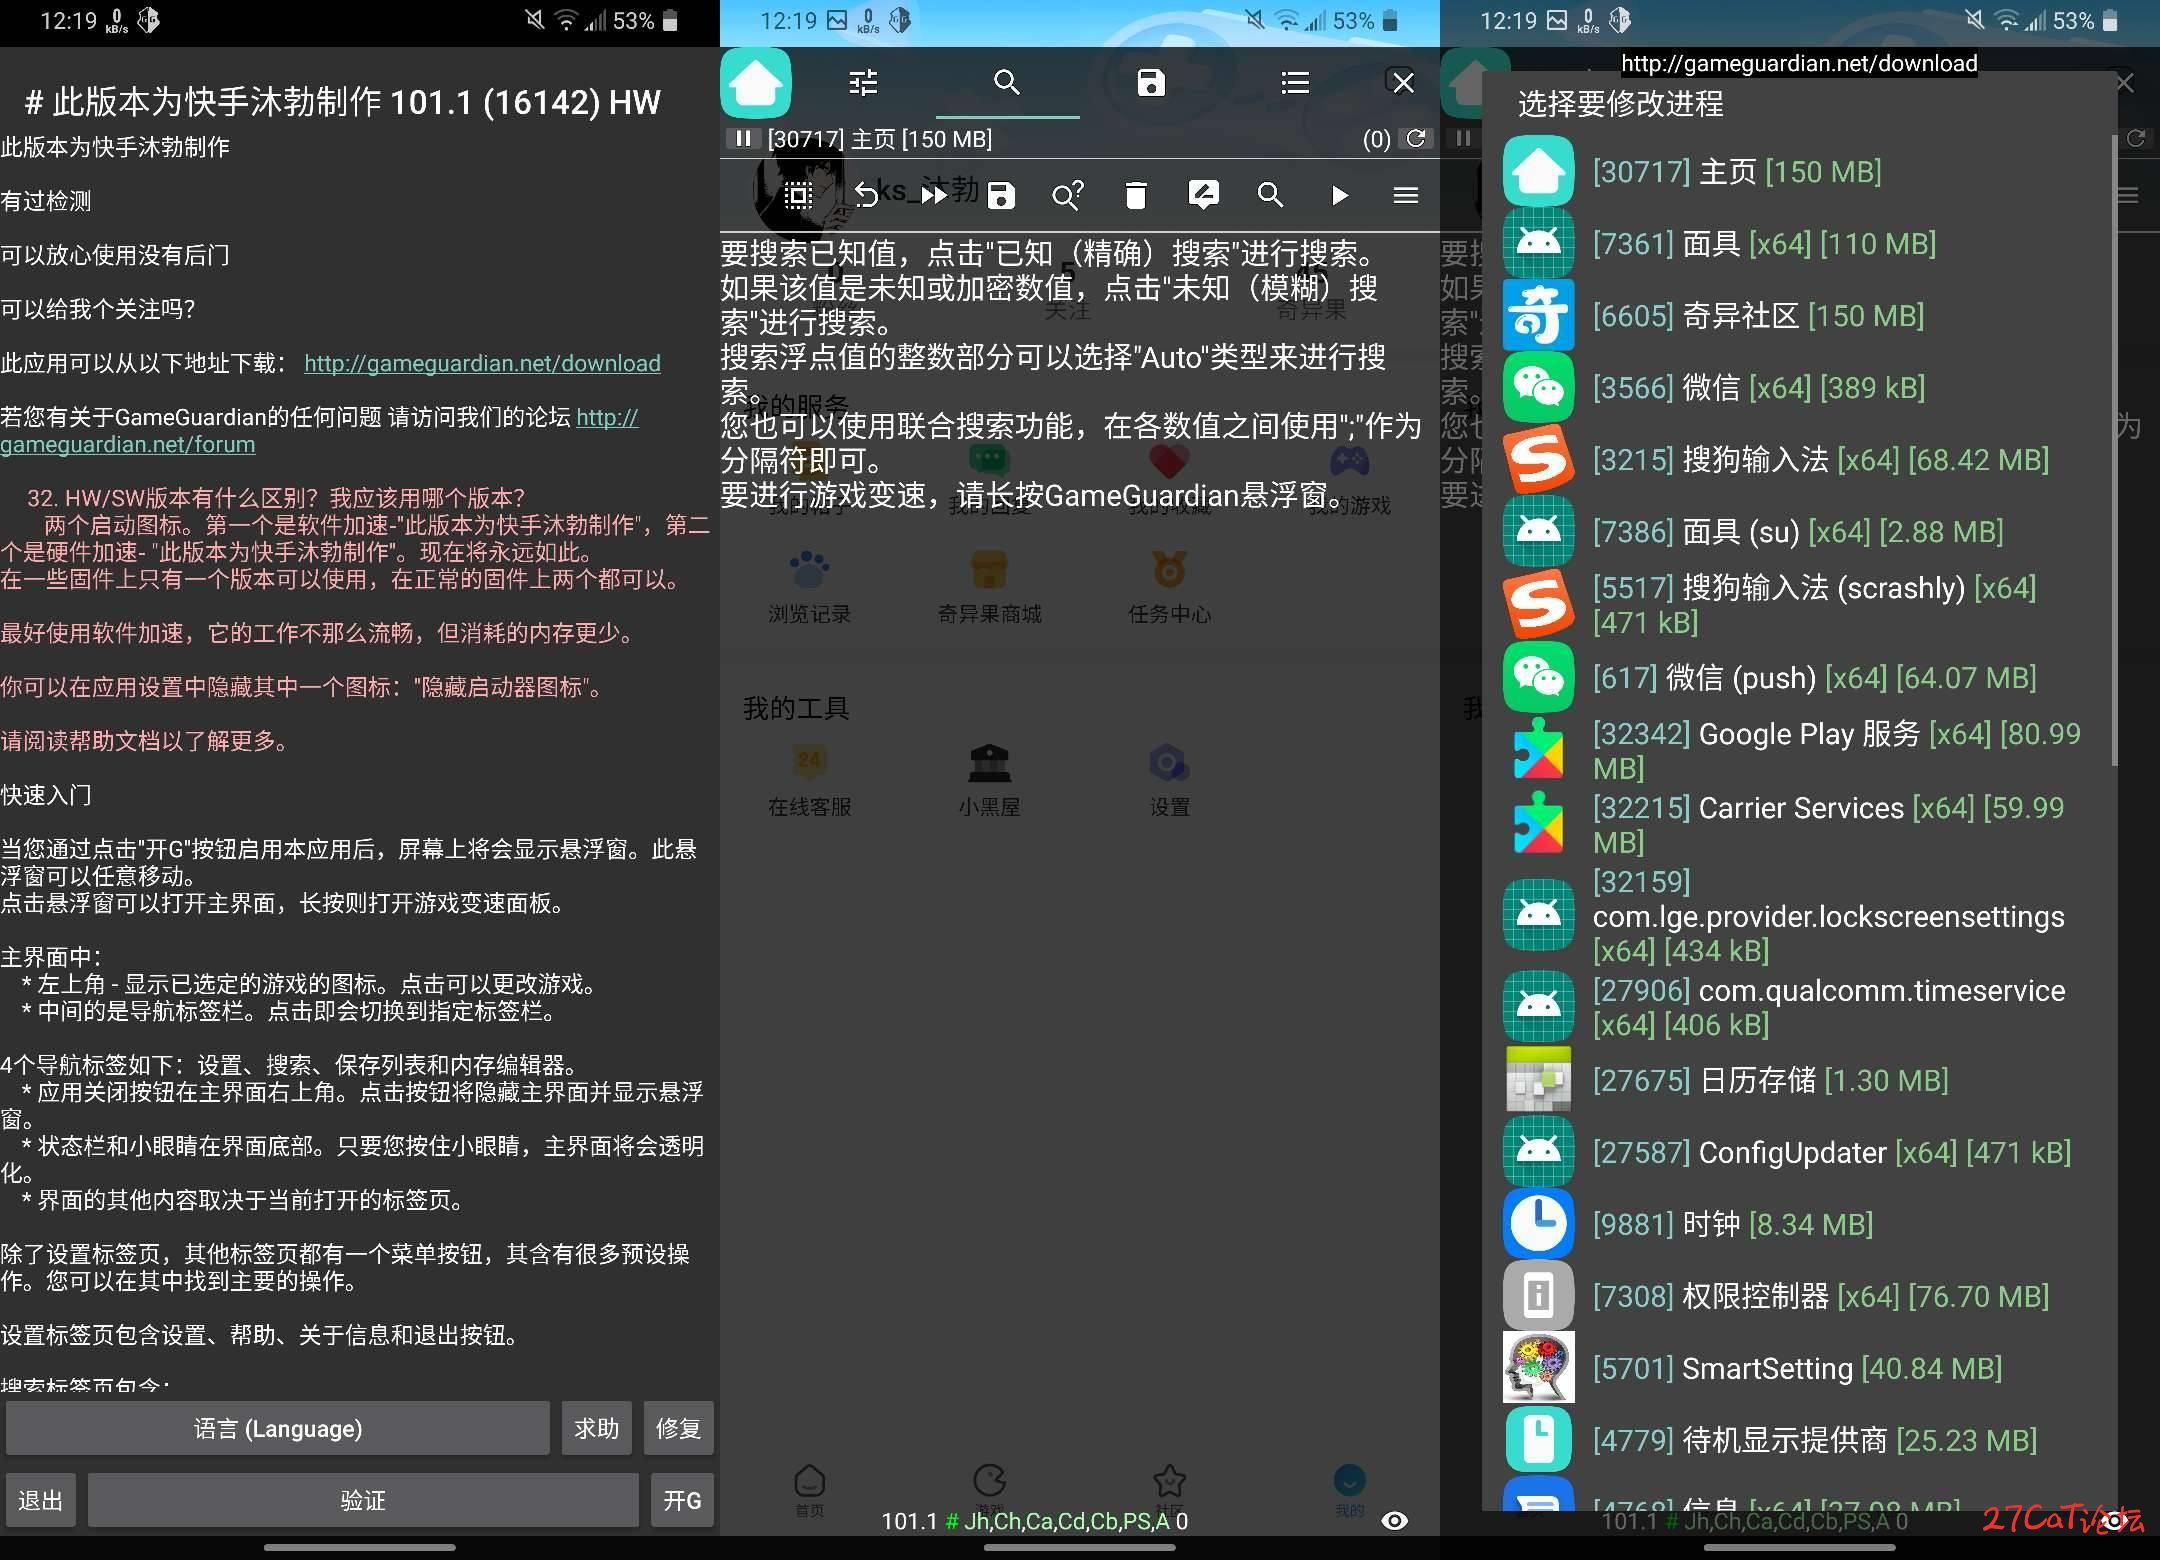Tap the 时钟 clock app icon
Viewport: 2160px width, 1560px height.
[x=1538, y=1224]
